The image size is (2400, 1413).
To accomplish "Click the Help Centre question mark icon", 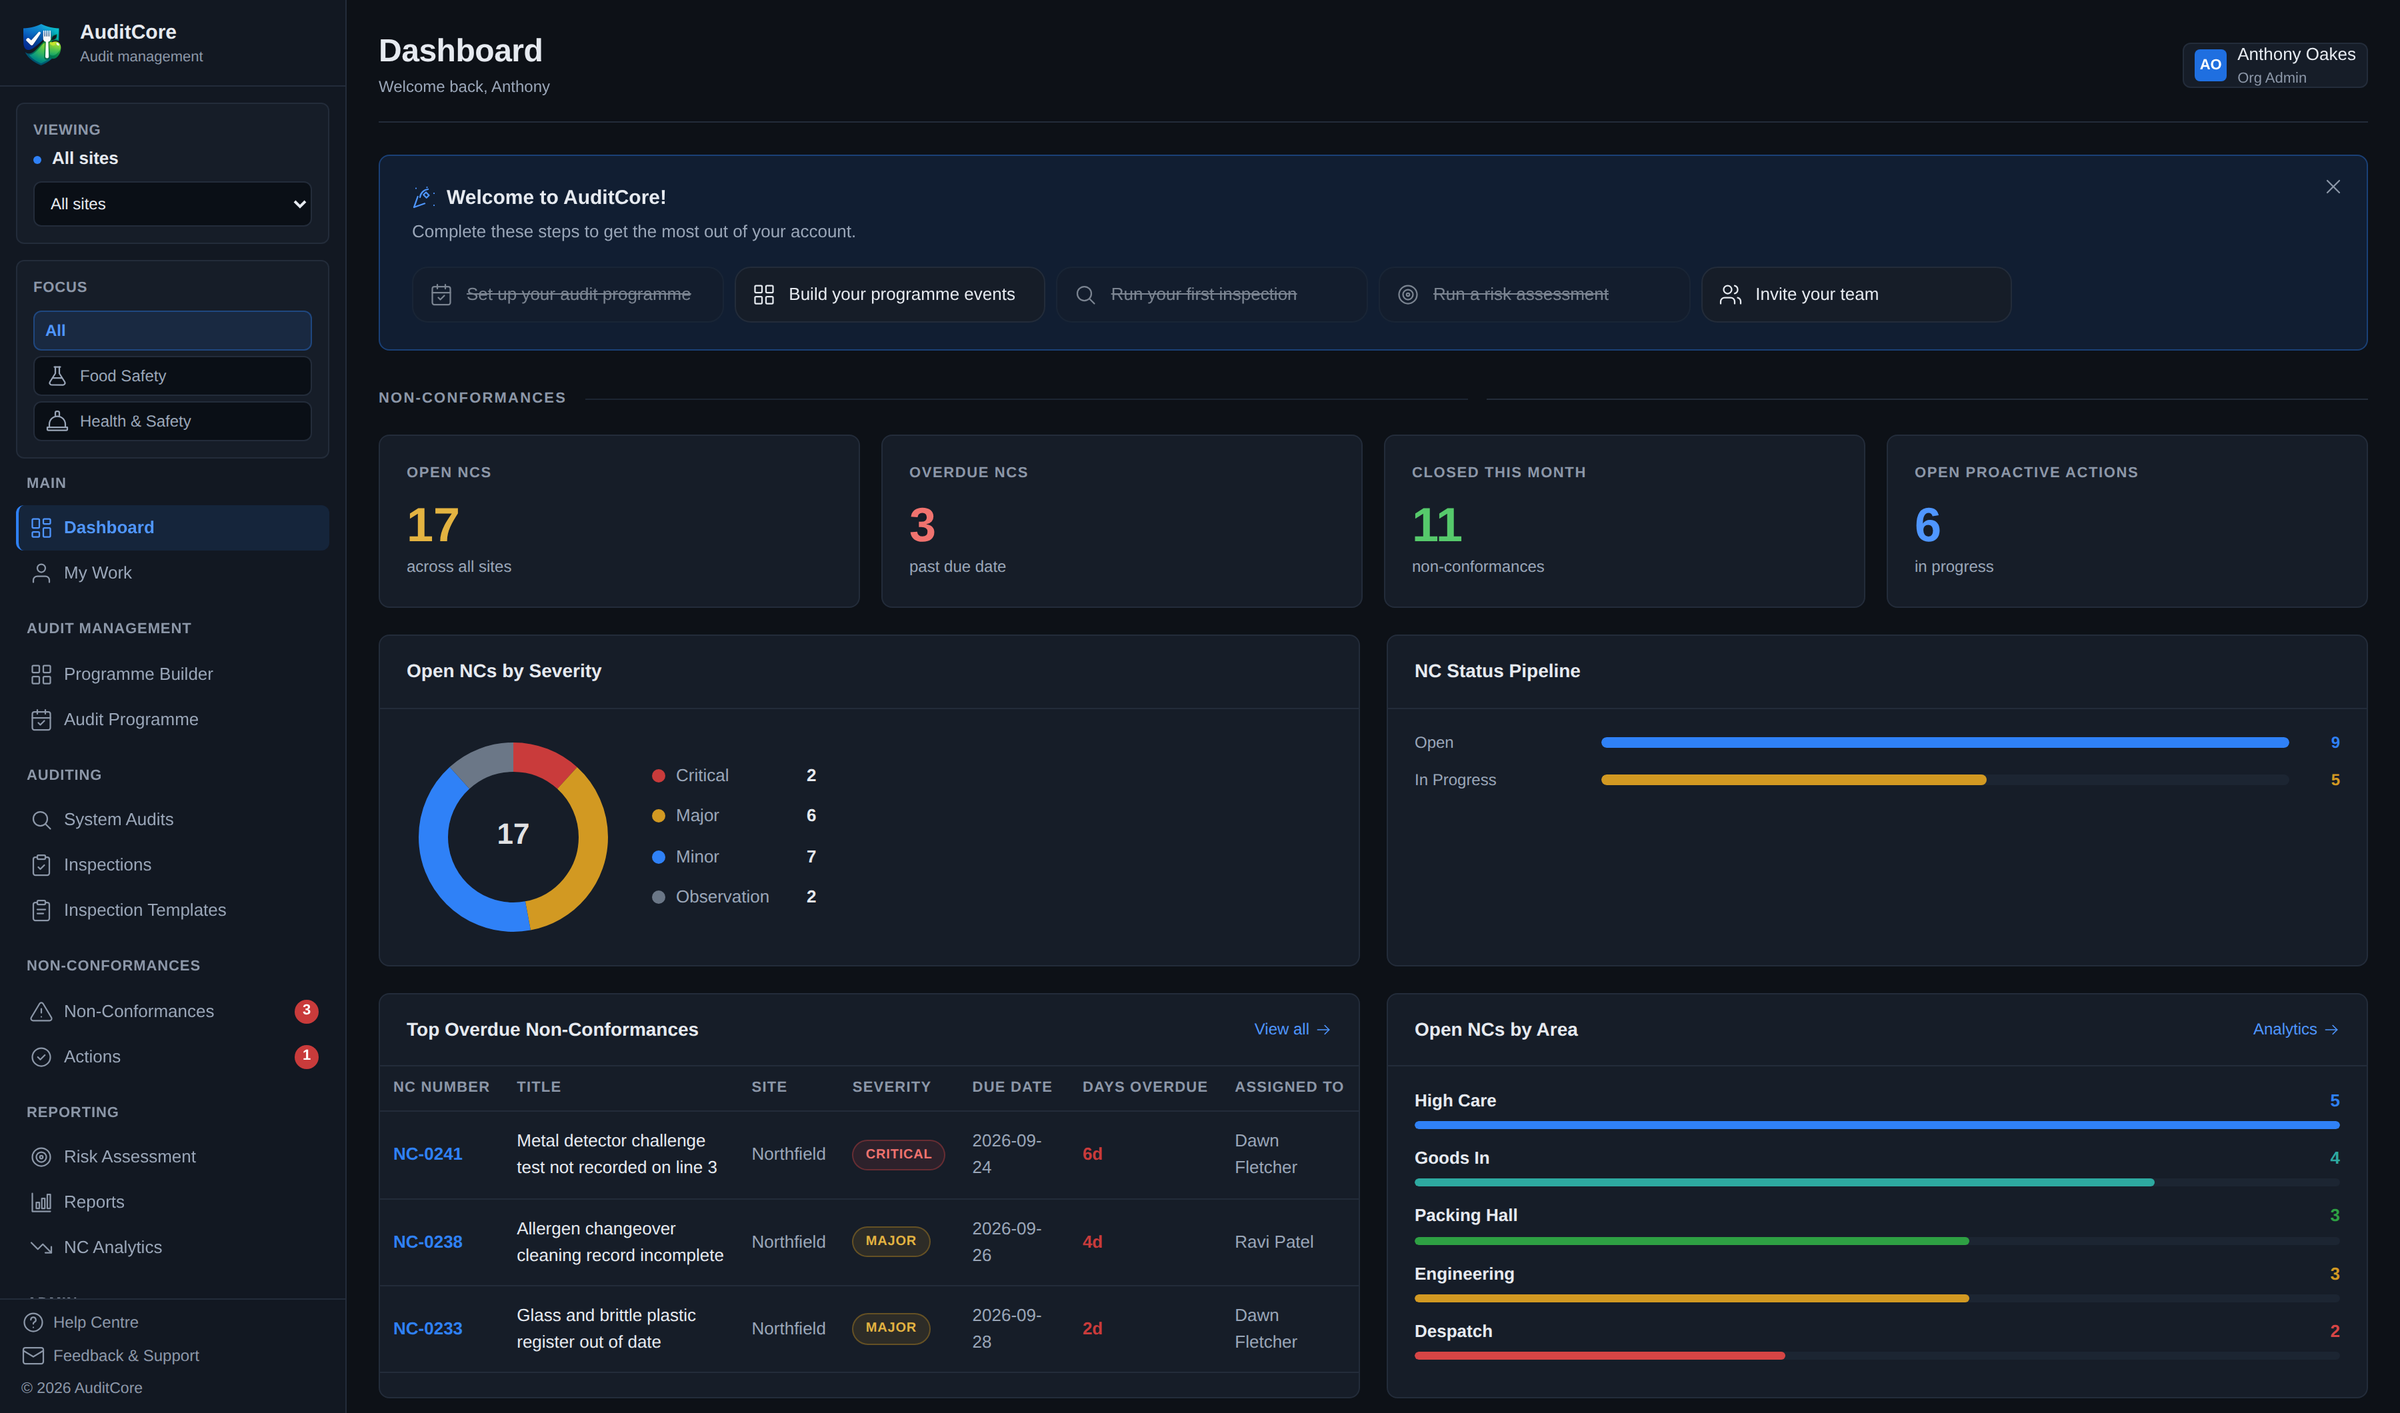I will pos(33,1322).
